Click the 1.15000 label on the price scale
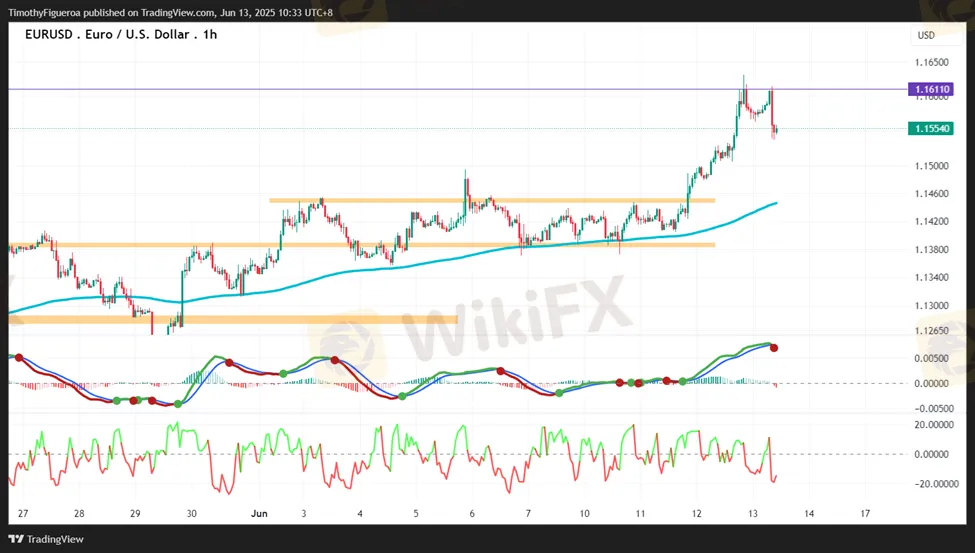The width and height of the screenshot is (975, 553). [x=932, y=166]
